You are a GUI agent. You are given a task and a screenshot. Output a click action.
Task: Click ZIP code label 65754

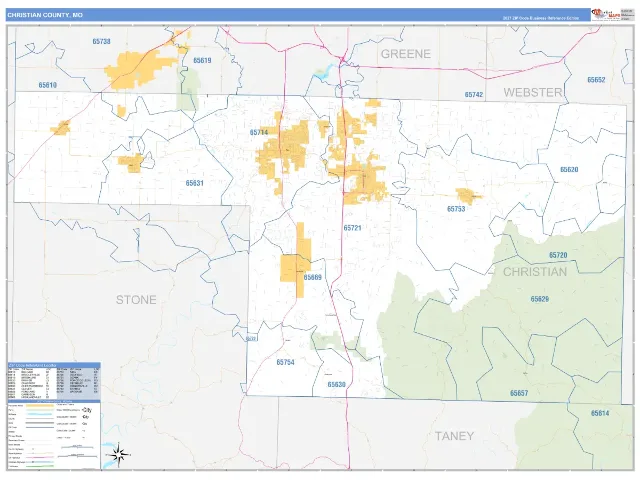click(285, 362)
